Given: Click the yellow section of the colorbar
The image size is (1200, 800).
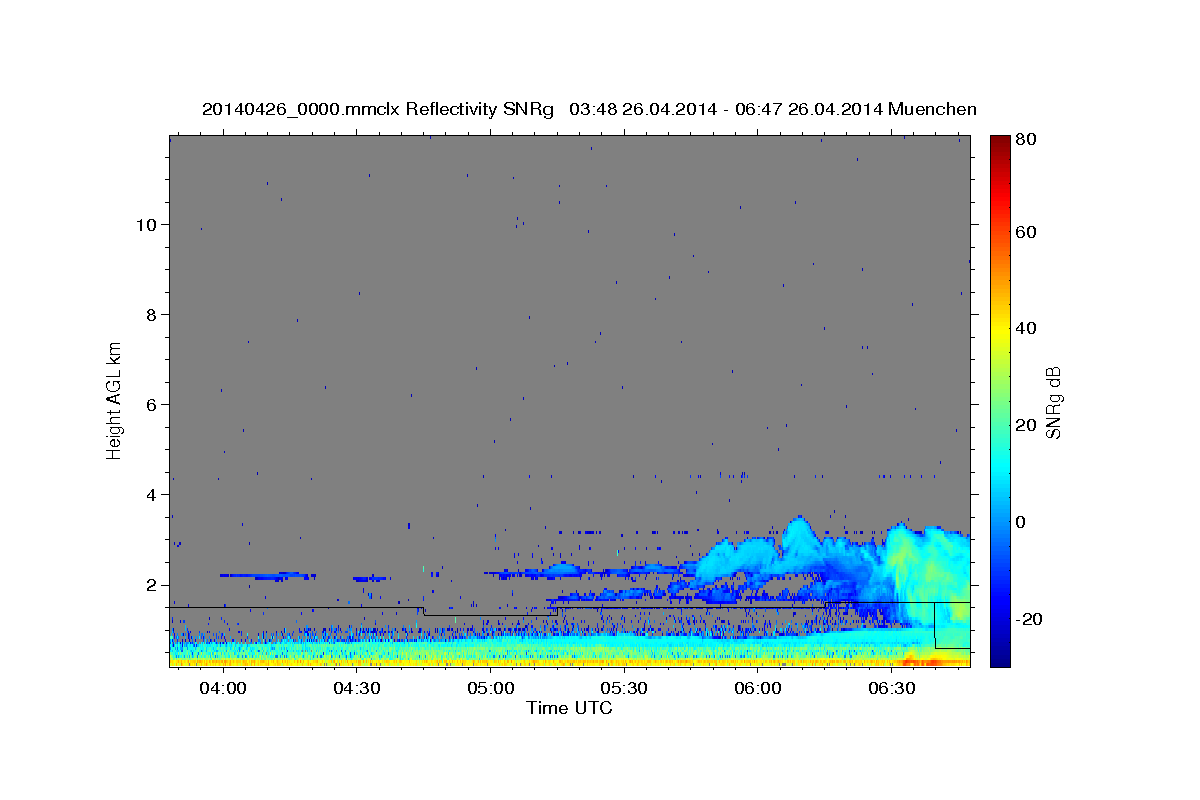Looking at the screenshot, I should click(x=1000, y=330).
